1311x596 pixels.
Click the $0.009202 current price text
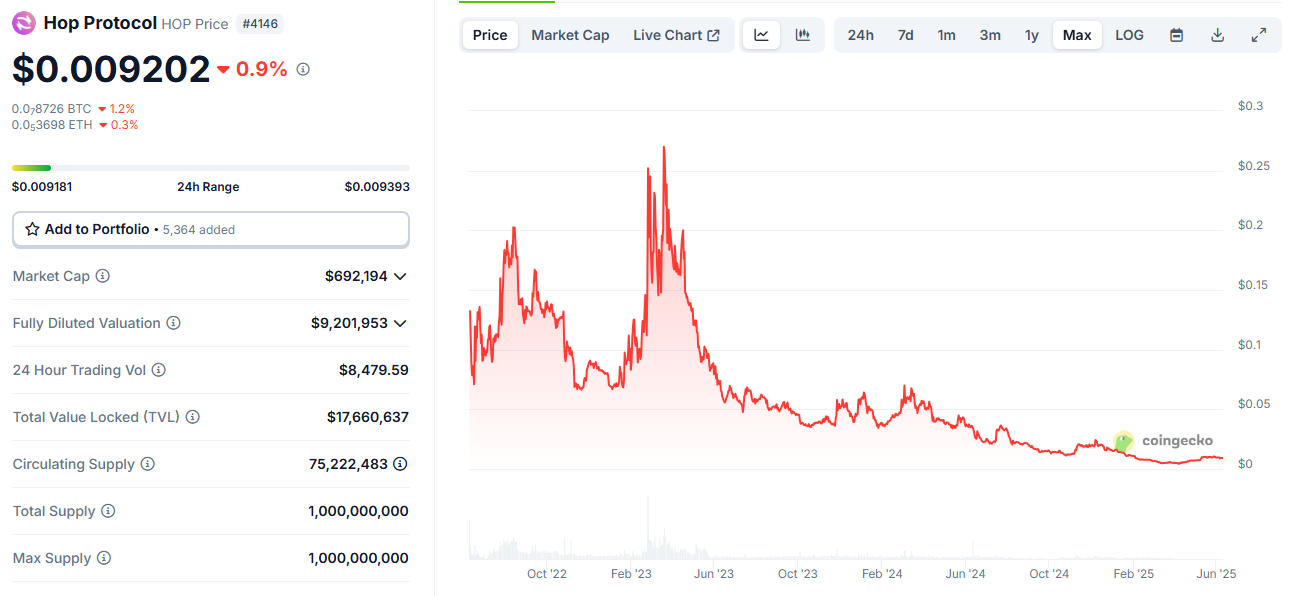(x=111, y=69)
